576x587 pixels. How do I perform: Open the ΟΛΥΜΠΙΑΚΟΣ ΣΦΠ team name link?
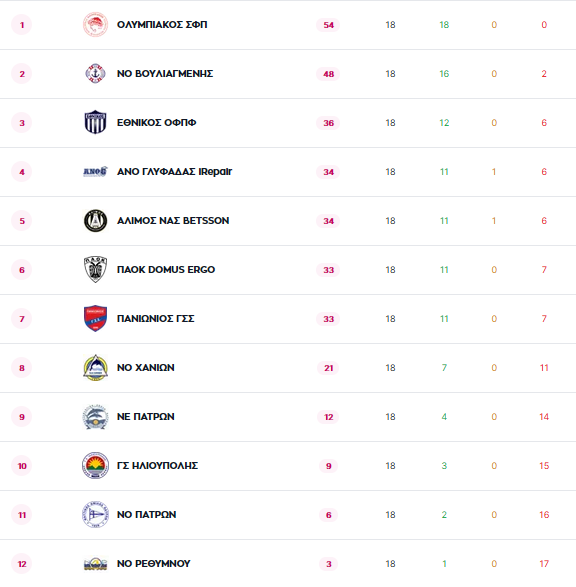162,25
